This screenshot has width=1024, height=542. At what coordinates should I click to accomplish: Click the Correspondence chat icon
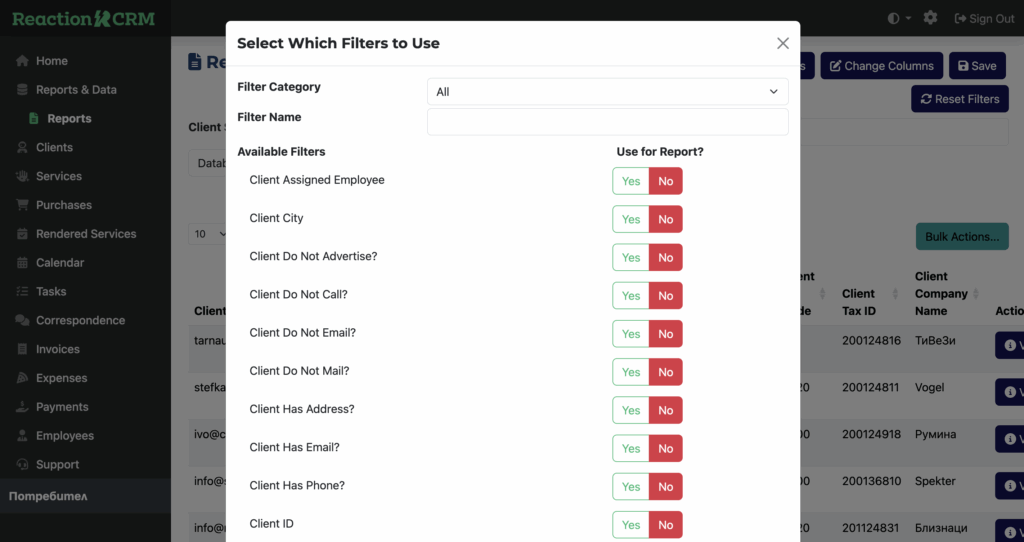click(x=22, y=321)
